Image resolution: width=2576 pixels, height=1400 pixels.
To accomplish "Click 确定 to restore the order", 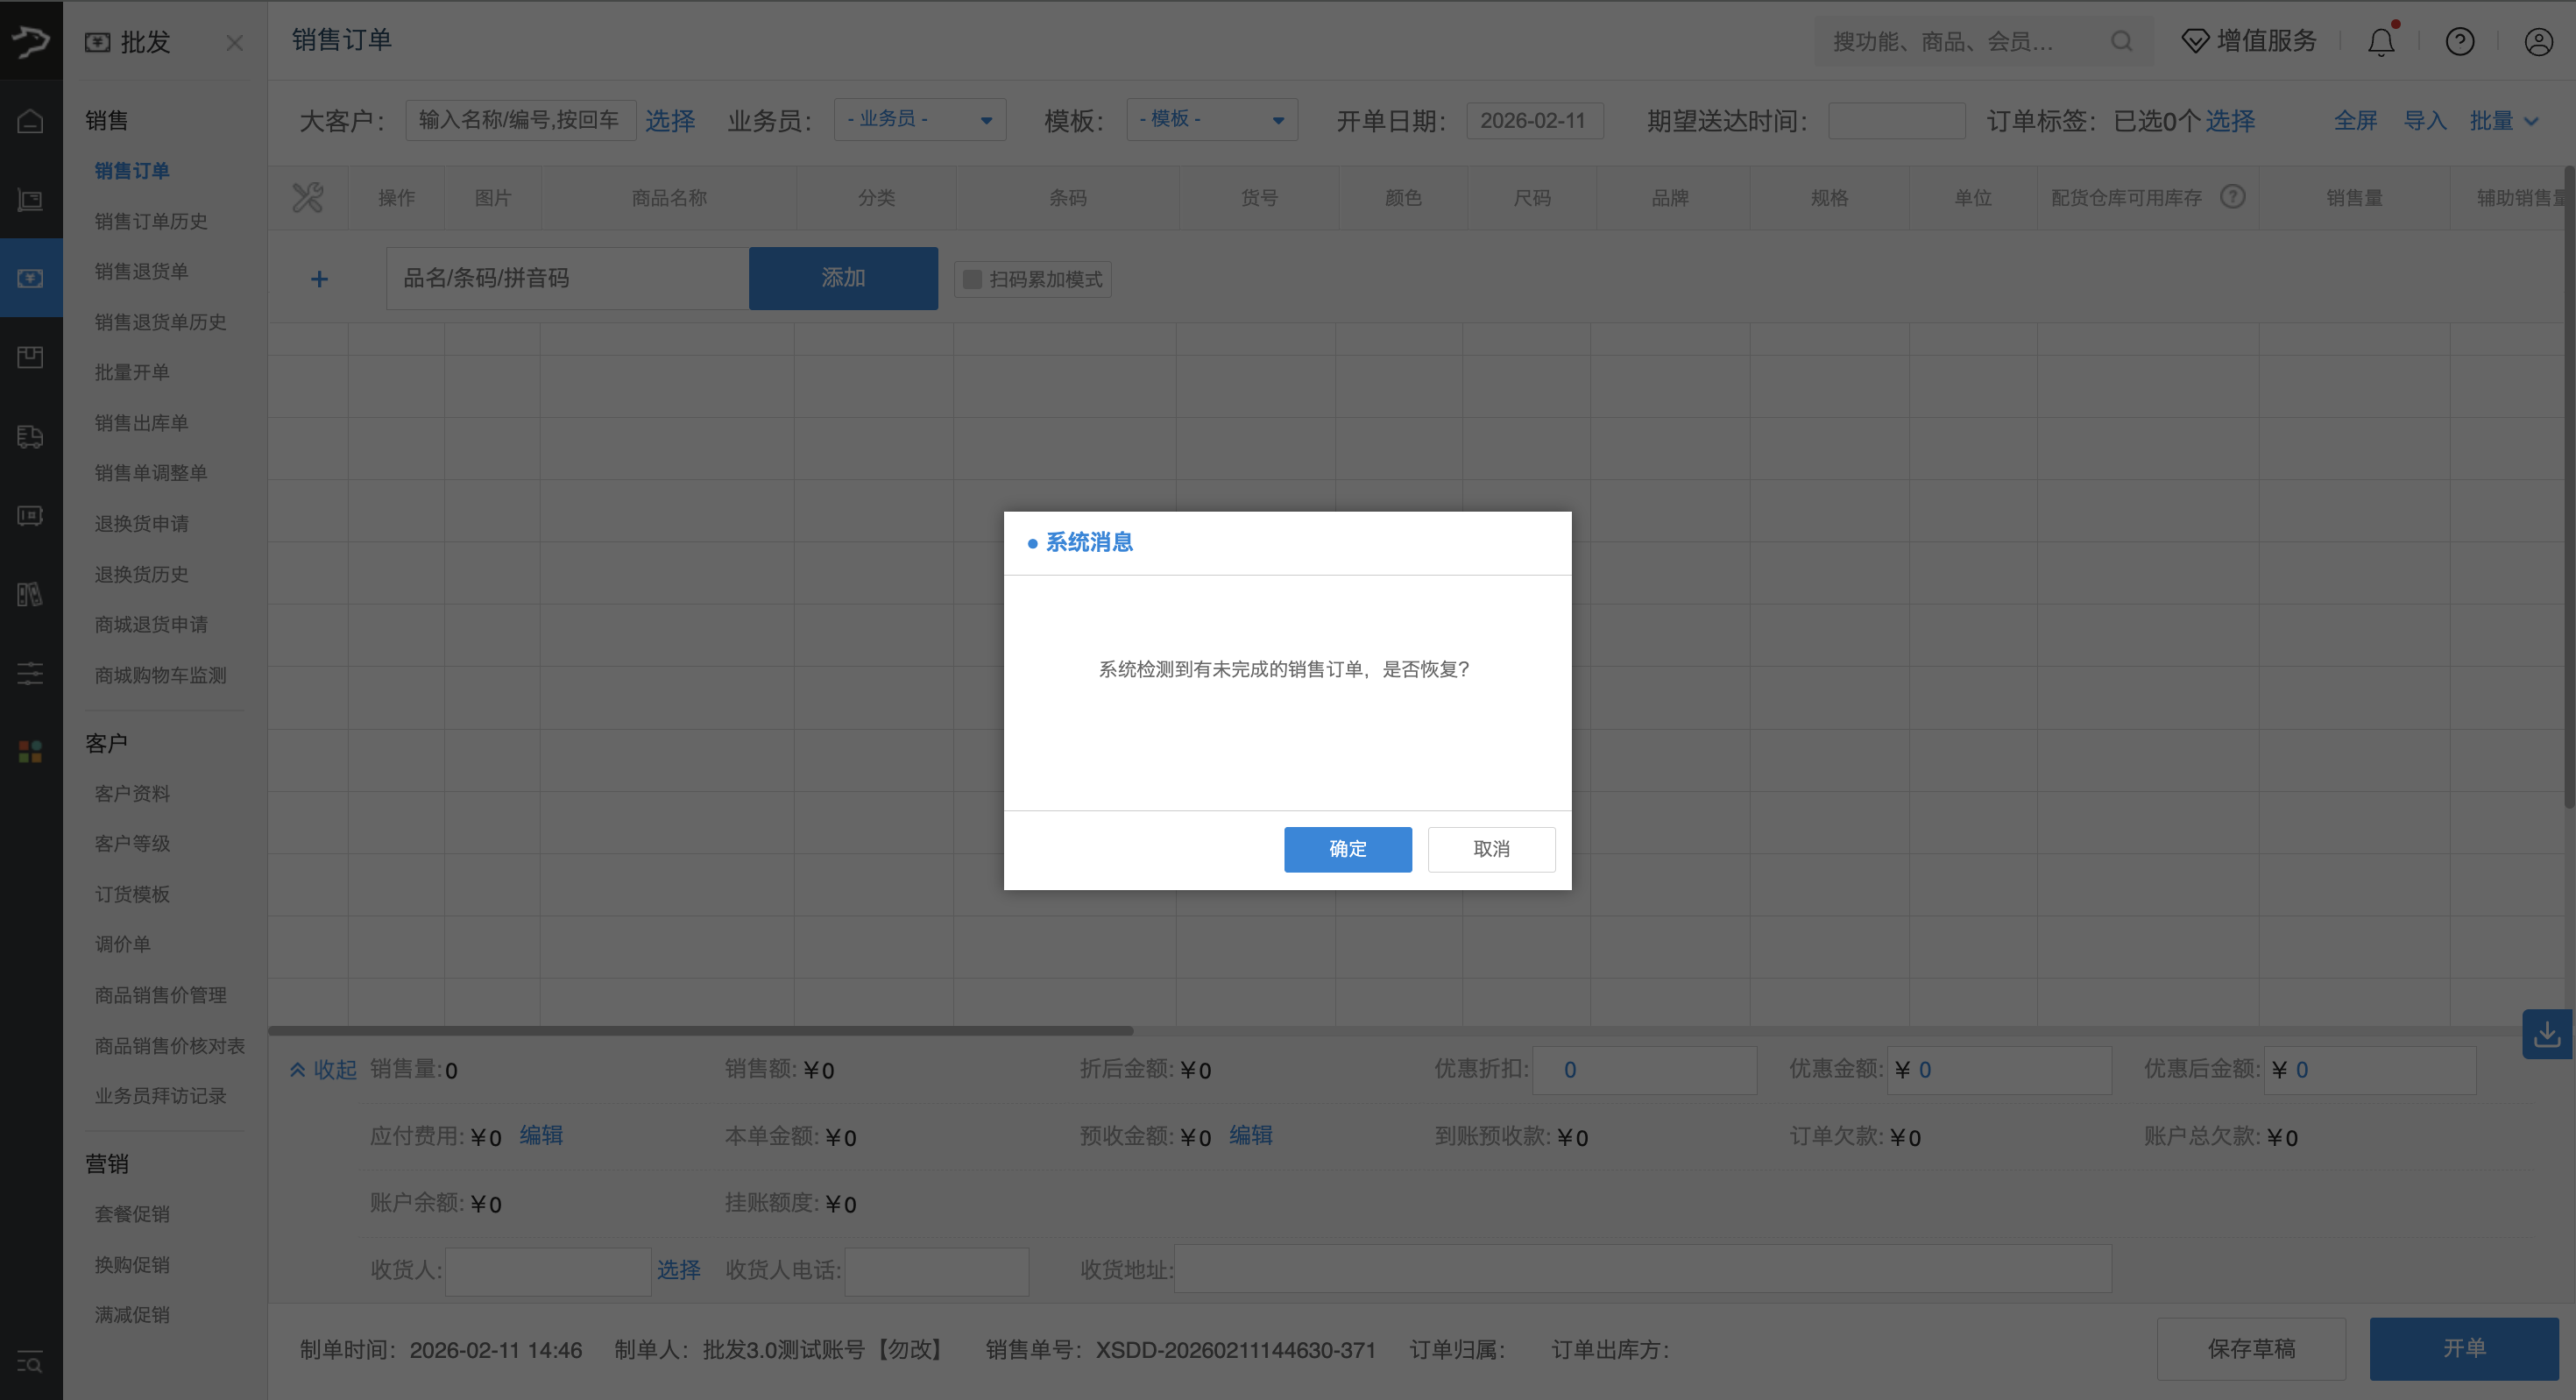I will [x=1347, y=849].
